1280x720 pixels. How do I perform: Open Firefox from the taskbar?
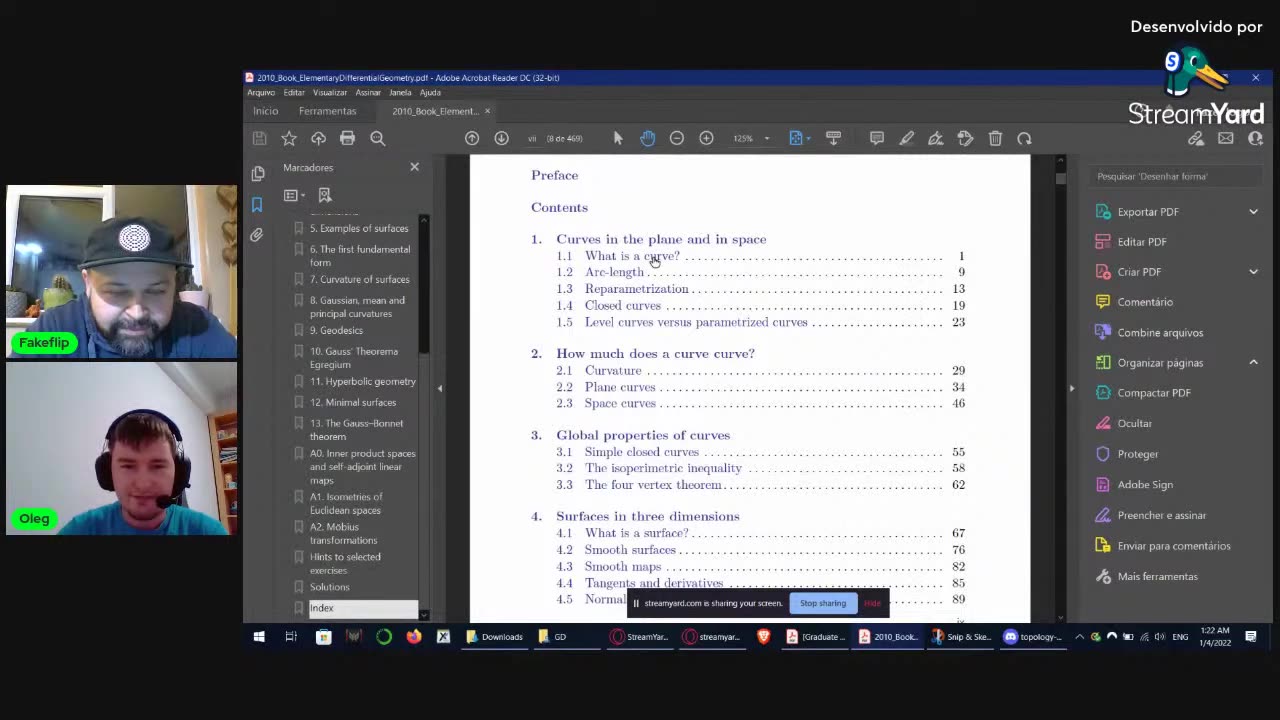tap(414, 637)
